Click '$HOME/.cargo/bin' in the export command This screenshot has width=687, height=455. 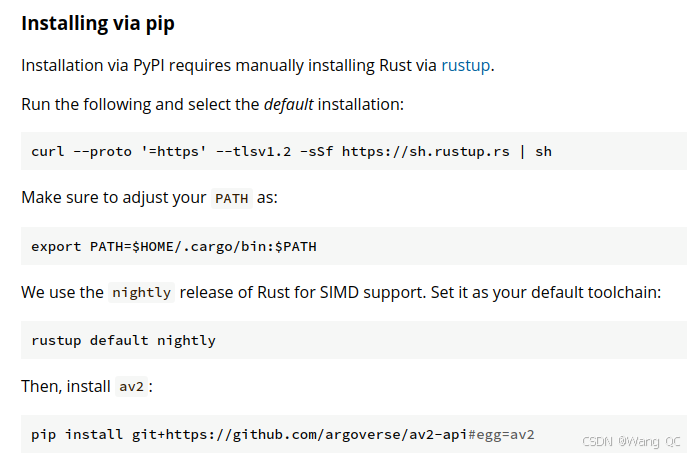coord(199,247)
